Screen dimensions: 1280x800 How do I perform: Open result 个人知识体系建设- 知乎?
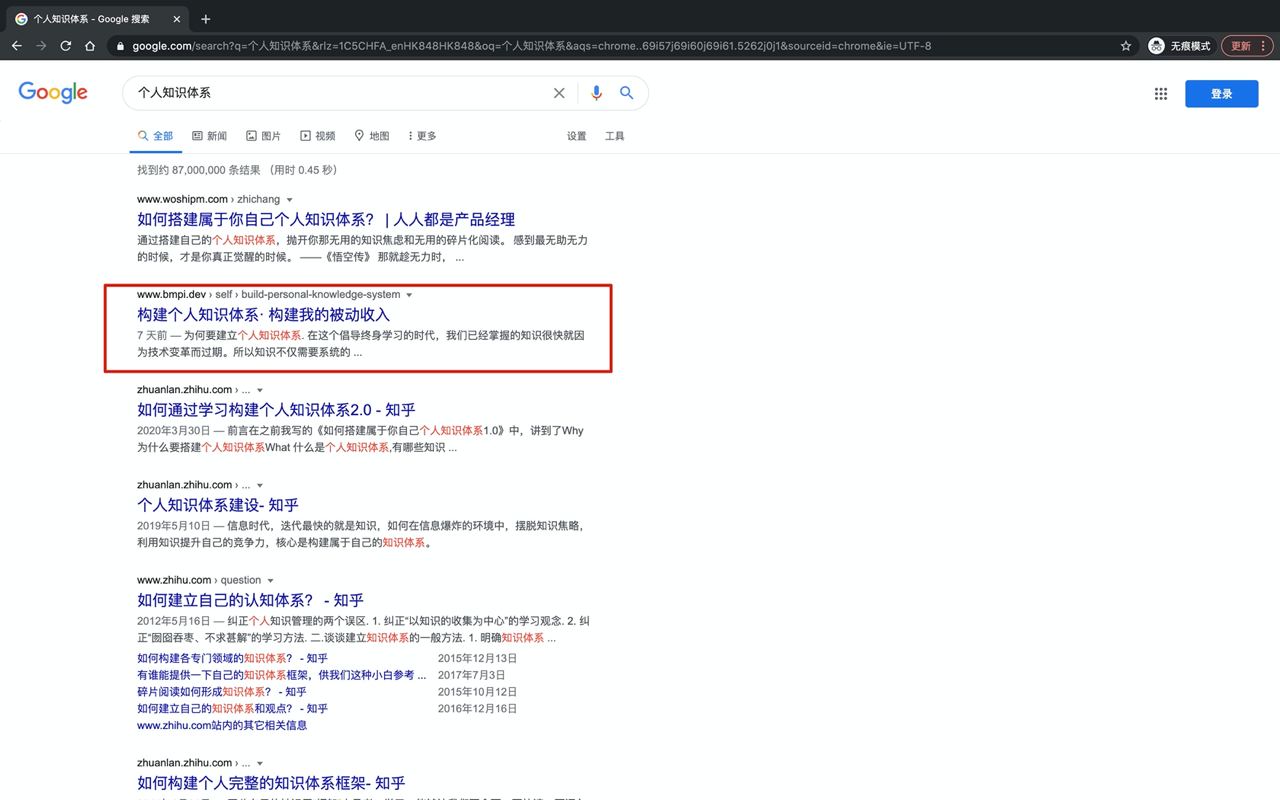pos(218,505)
